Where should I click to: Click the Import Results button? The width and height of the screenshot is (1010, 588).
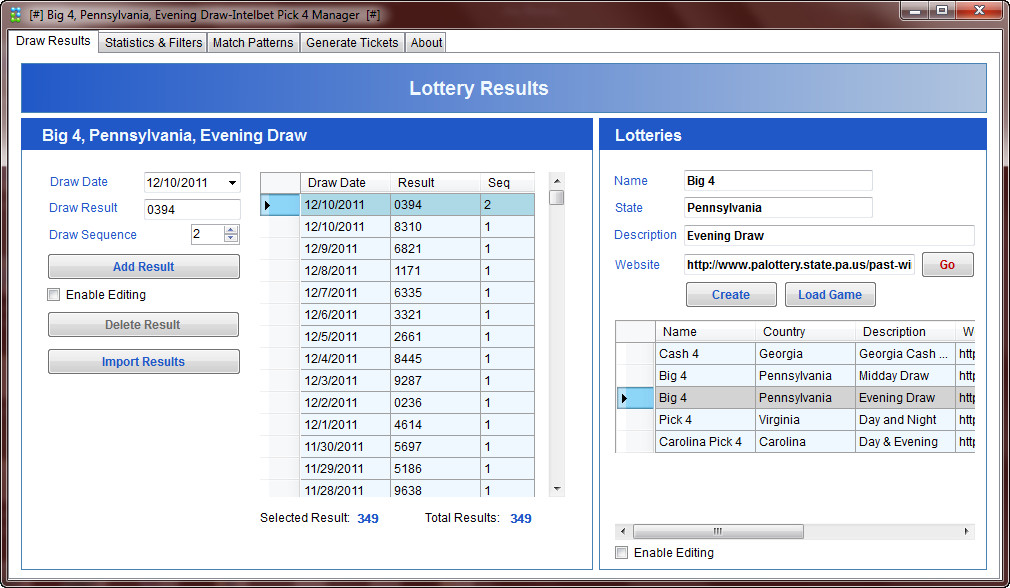pyautogui.click(x=143, y=362)
